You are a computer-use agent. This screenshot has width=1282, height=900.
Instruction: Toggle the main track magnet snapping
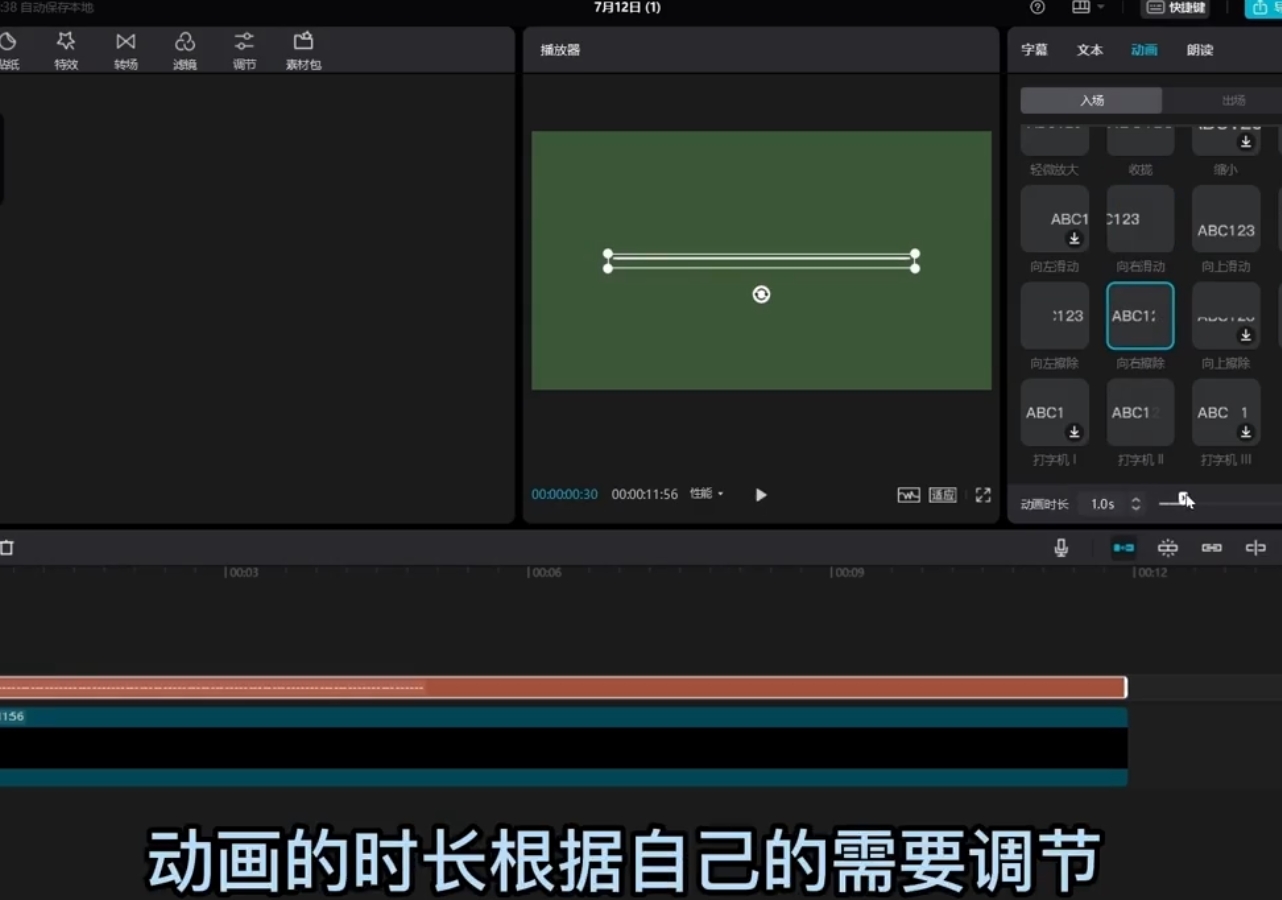1124,548
